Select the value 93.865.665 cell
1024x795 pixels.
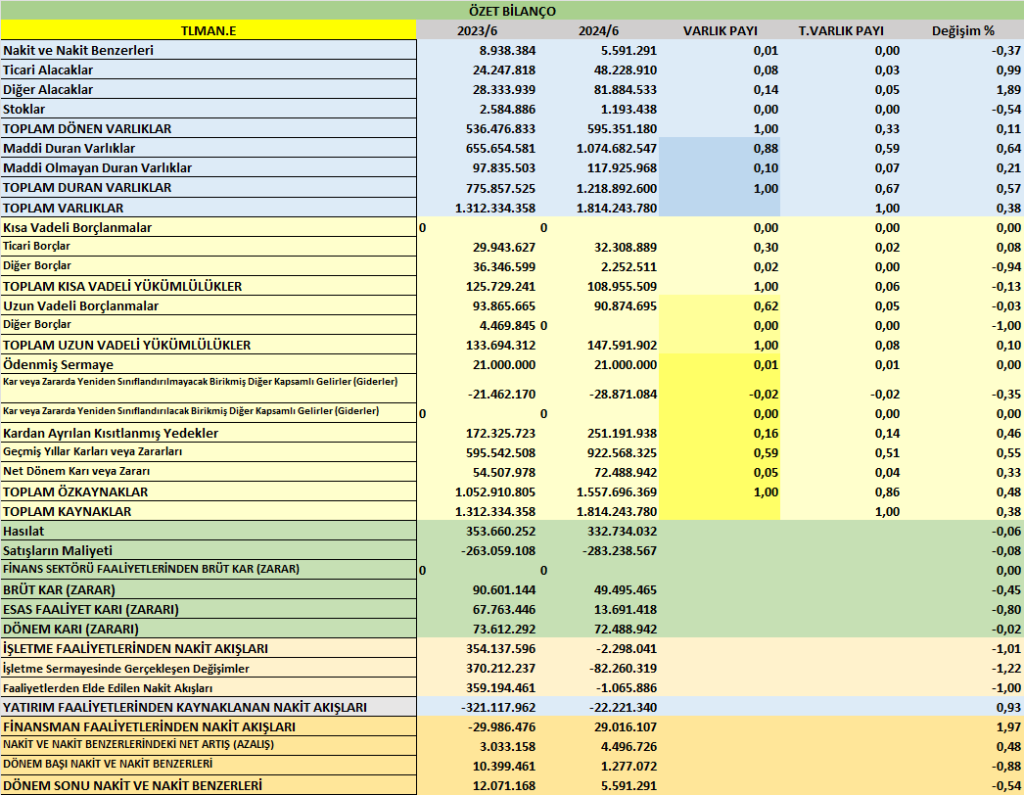click(x=504, y=306)
